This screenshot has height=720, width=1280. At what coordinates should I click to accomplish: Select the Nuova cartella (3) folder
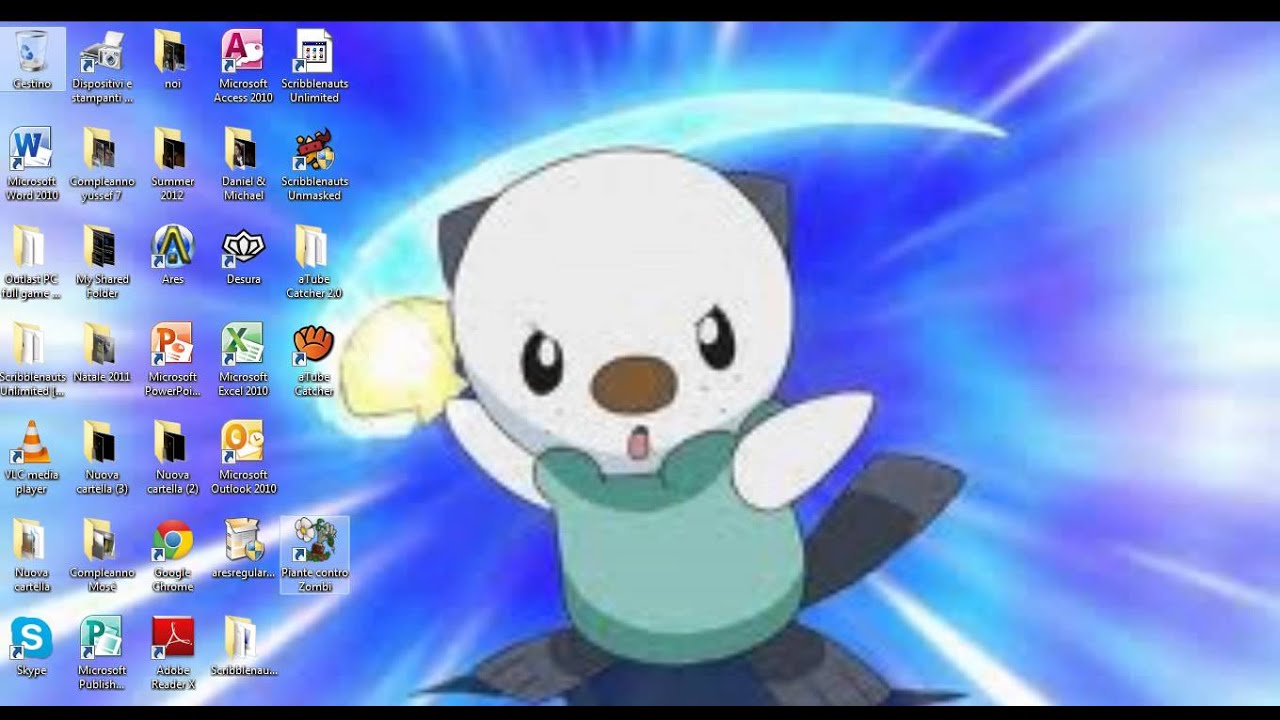click(x=102, y=459)
